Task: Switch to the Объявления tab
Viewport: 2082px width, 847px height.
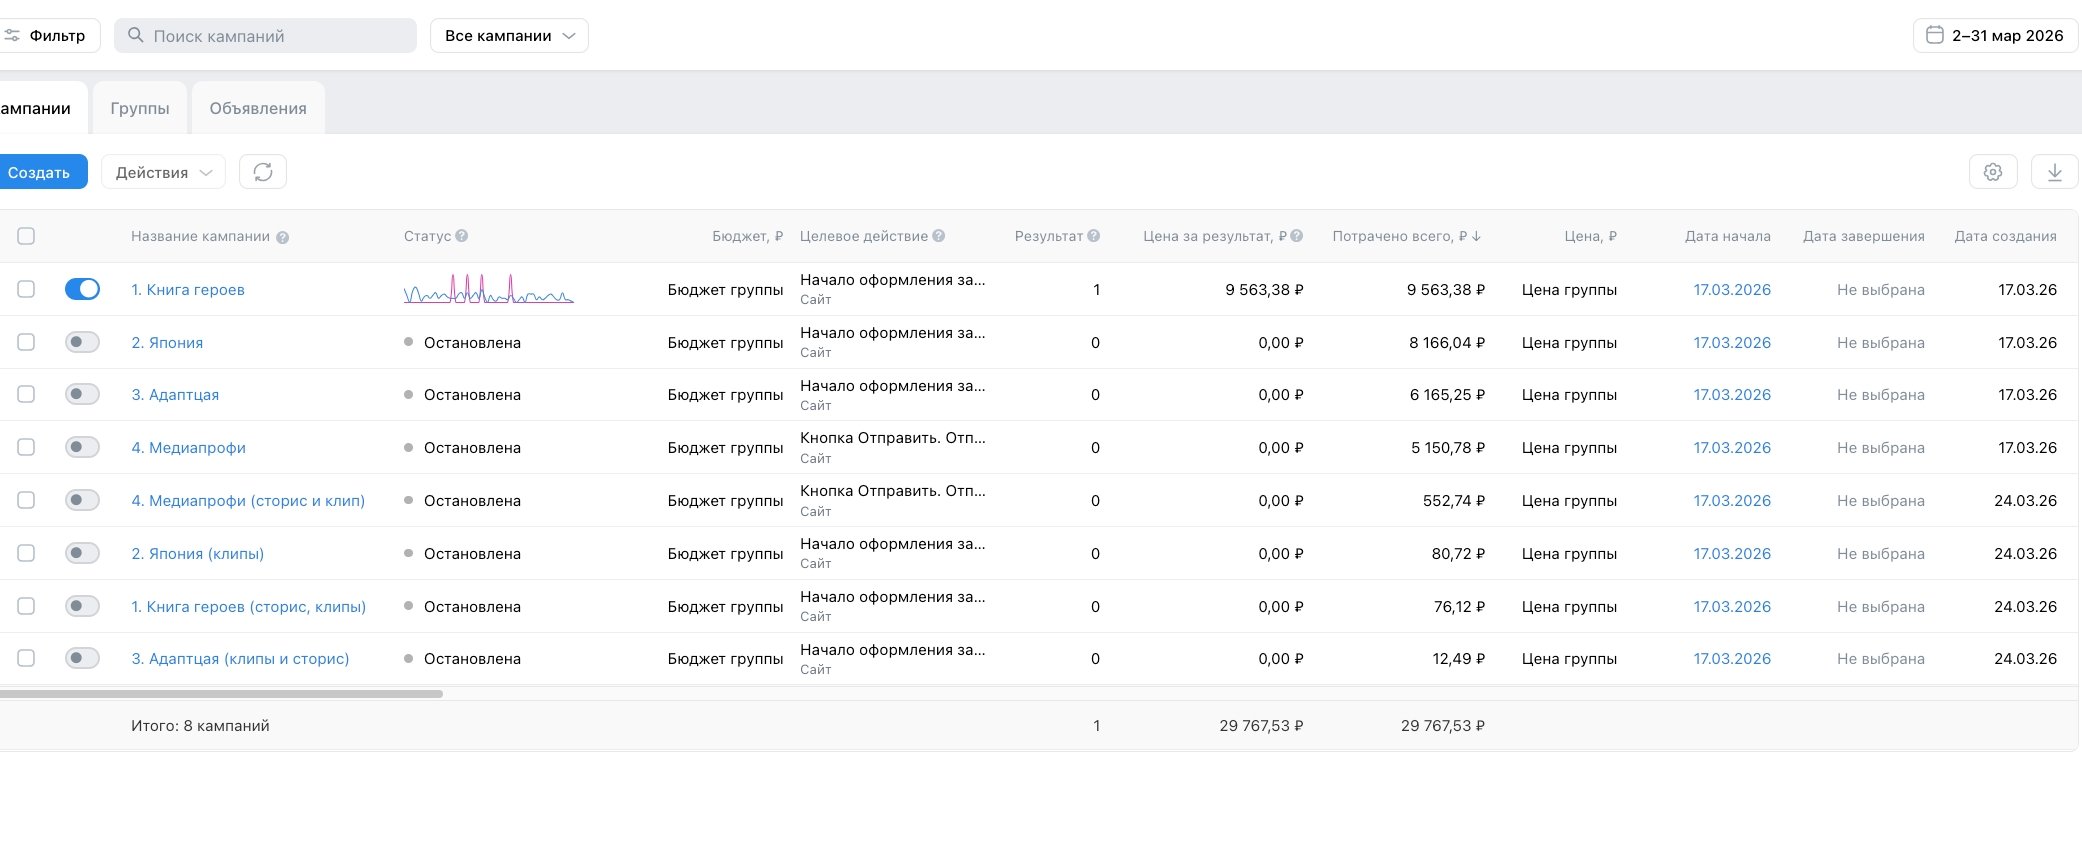Action: click(258, 108)
